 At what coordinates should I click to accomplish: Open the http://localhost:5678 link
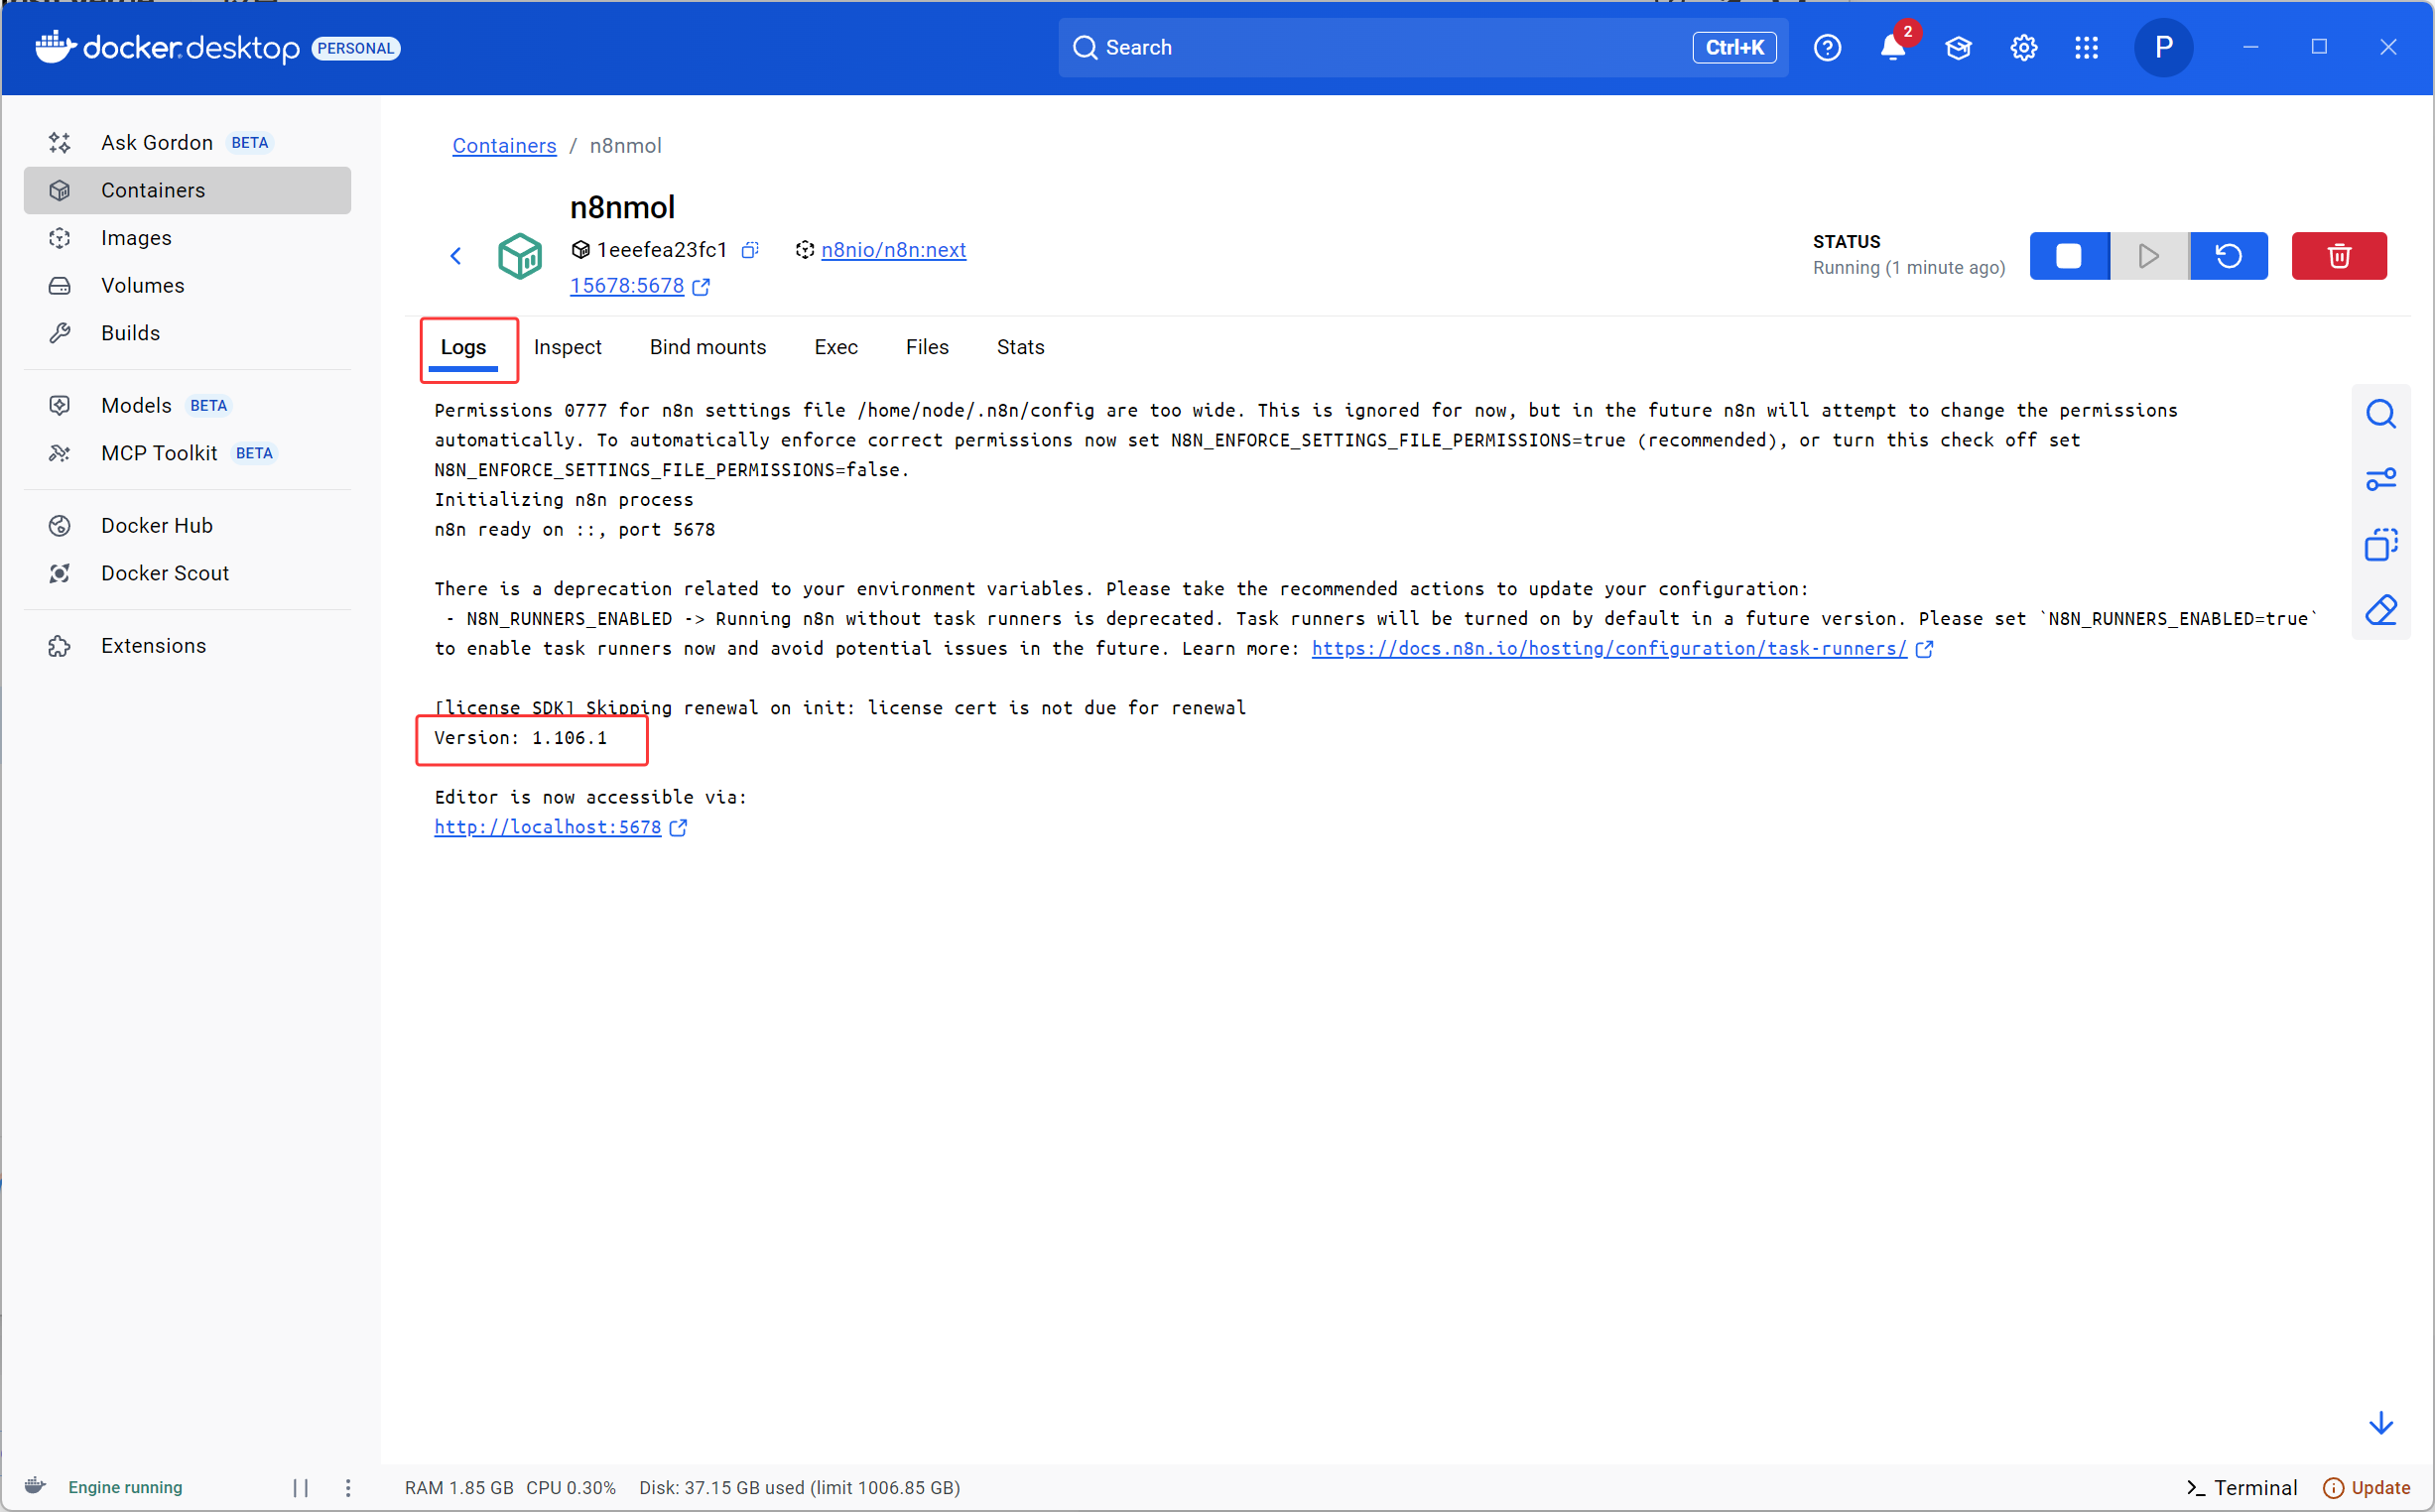click(547, 827)
